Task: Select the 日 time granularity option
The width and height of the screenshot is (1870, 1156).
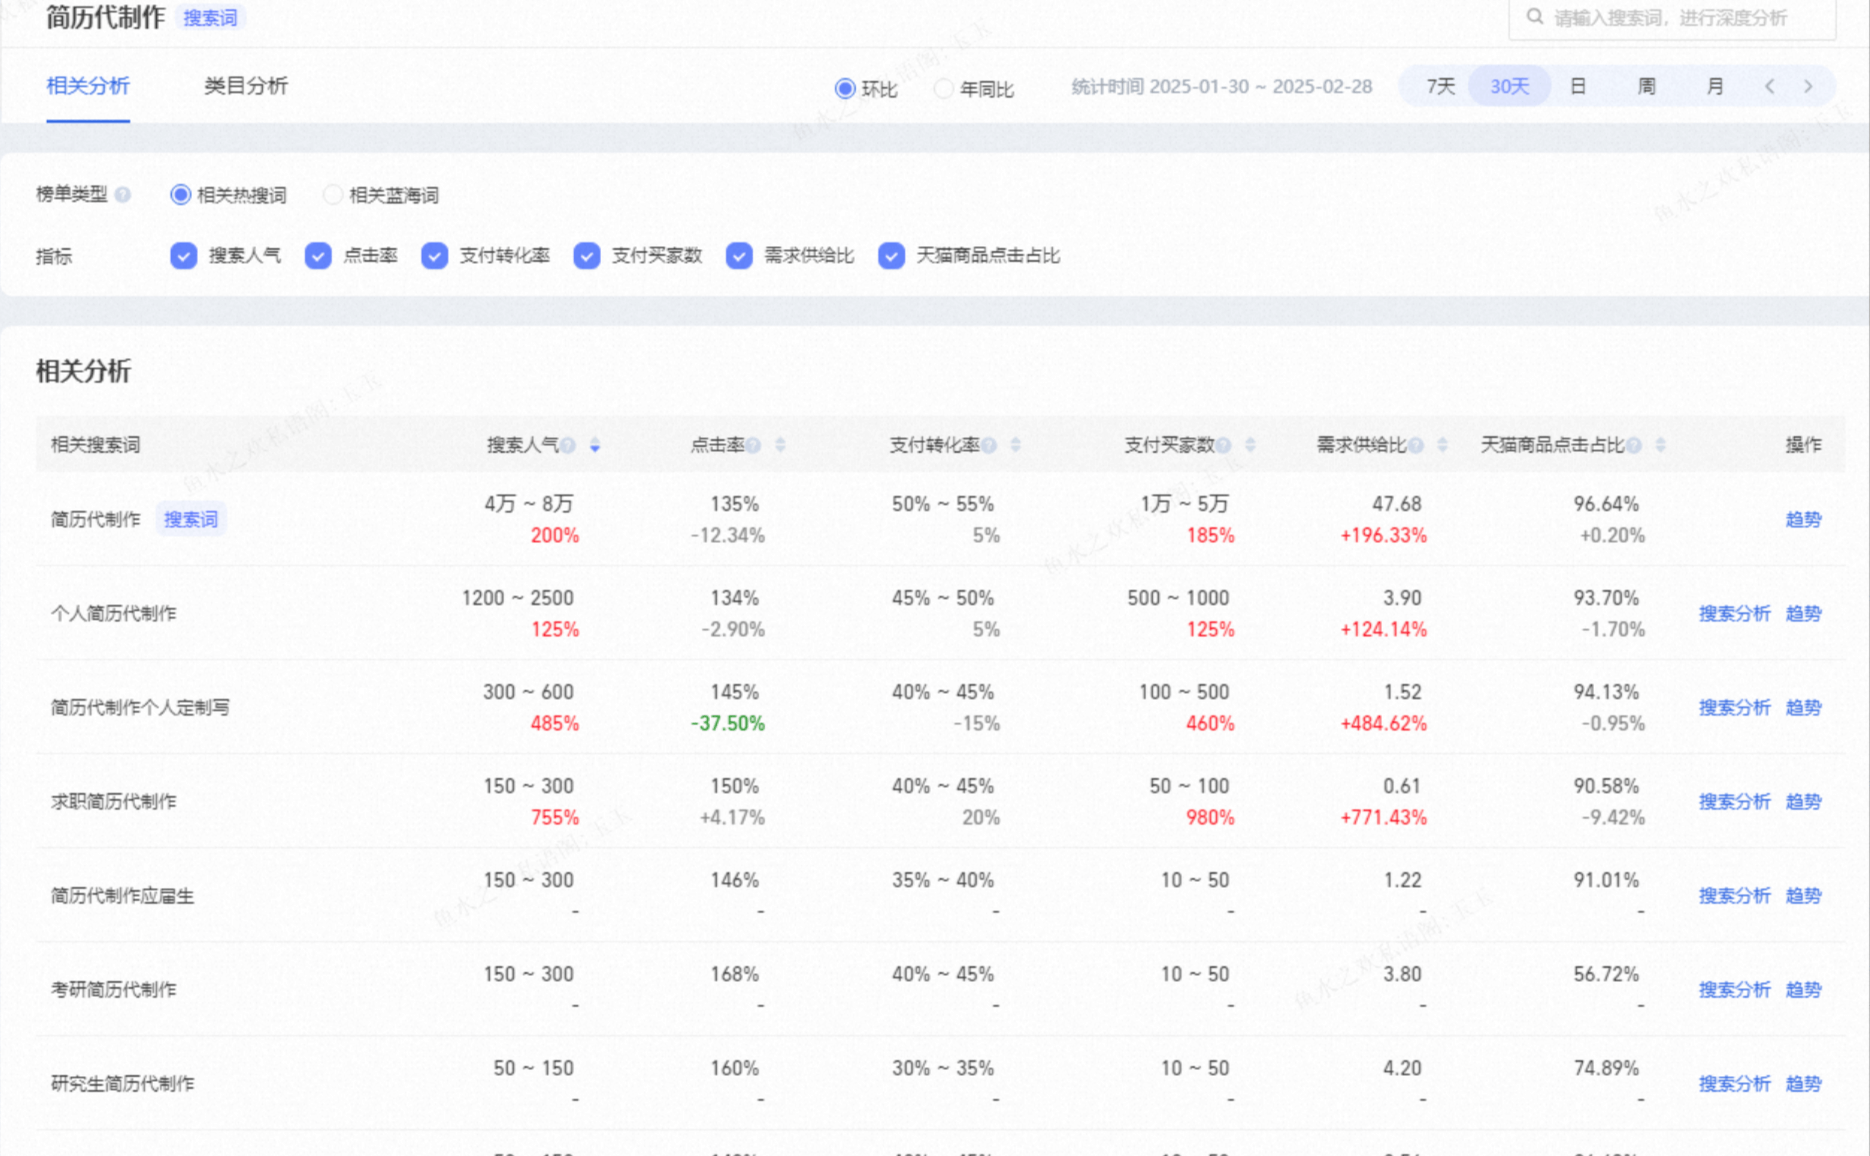Action: (1577, 86)
